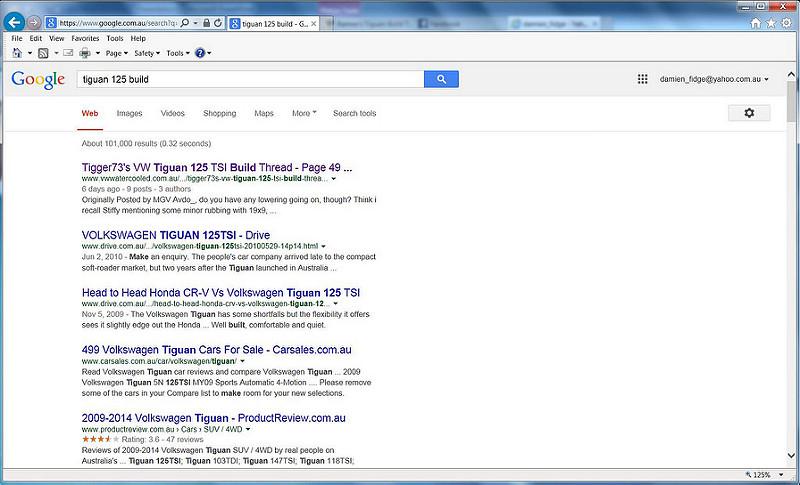Select the 'tiguan 125 build' browser tab
This screenshot has width=800, height=485.
(273, 23)
